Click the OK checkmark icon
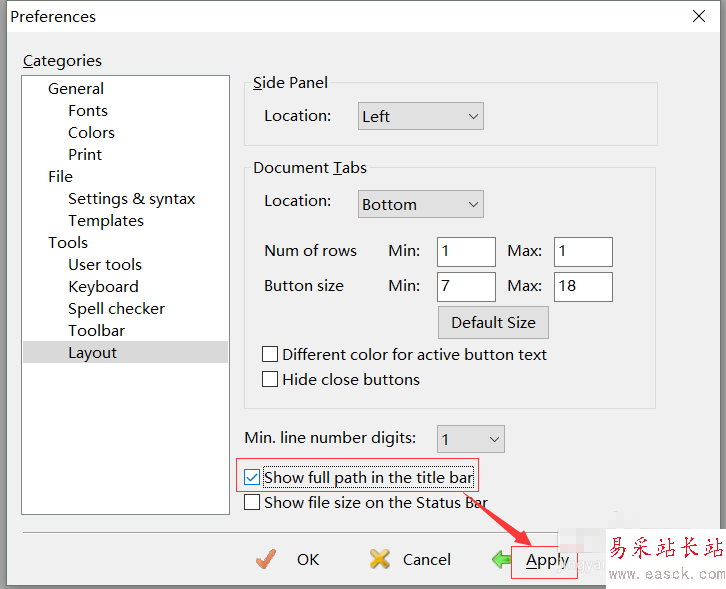 click(x=265, y=559)
